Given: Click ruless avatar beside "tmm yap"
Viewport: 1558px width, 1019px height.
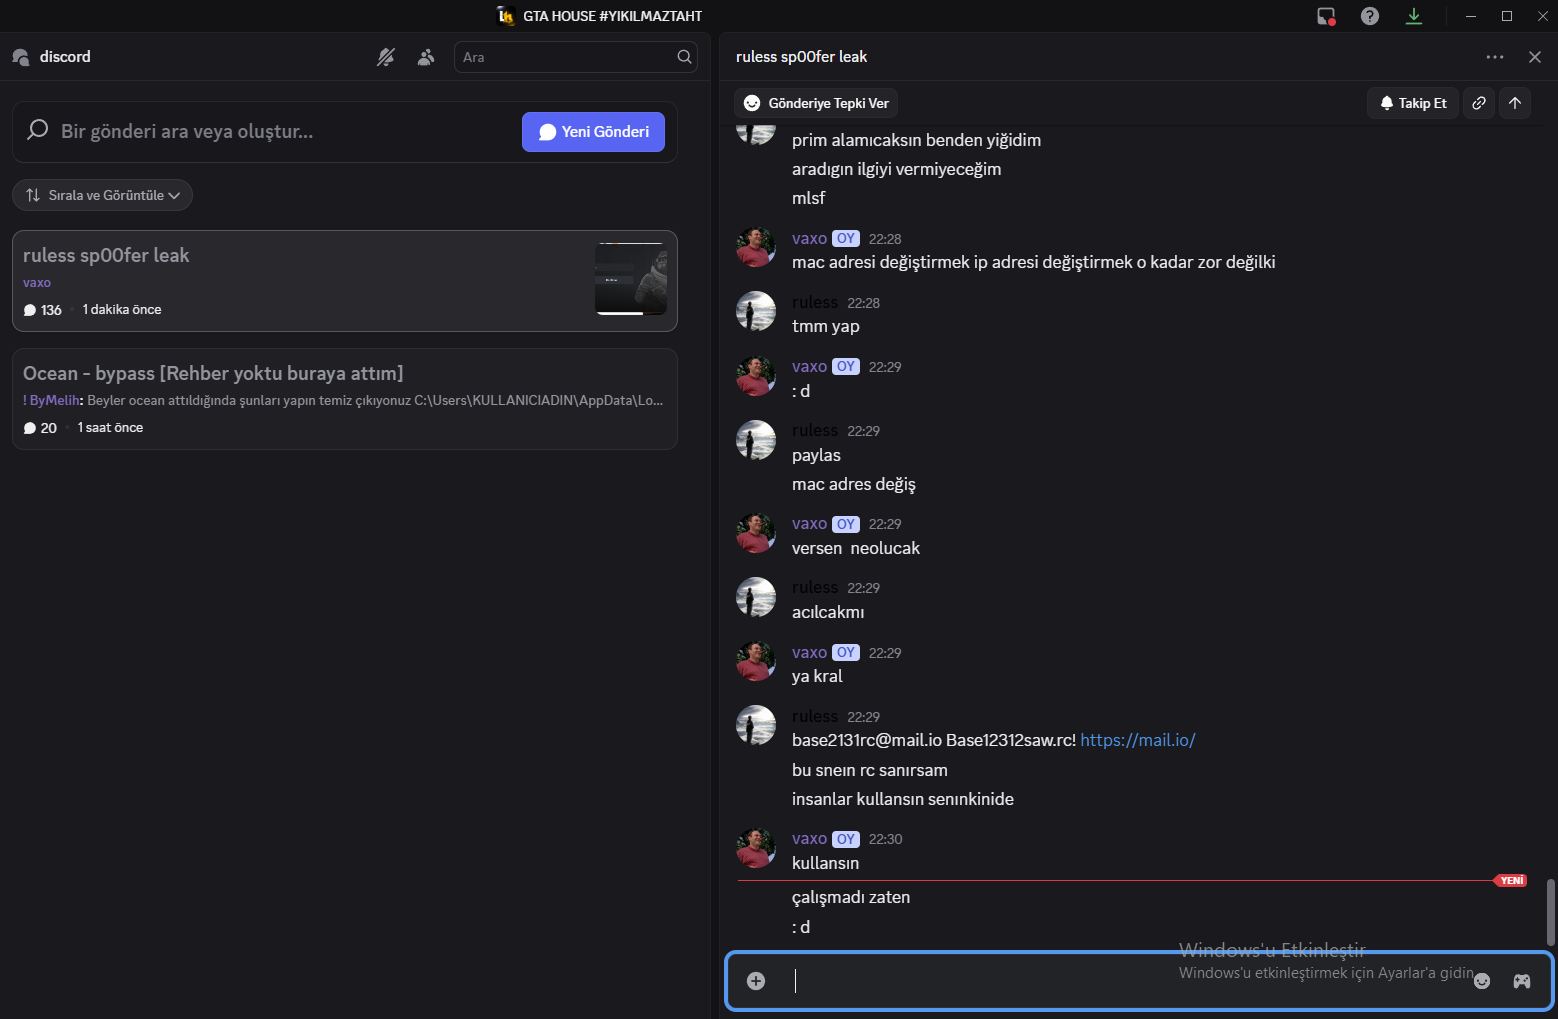Looking at the screenshot, I should pos(756,311).
